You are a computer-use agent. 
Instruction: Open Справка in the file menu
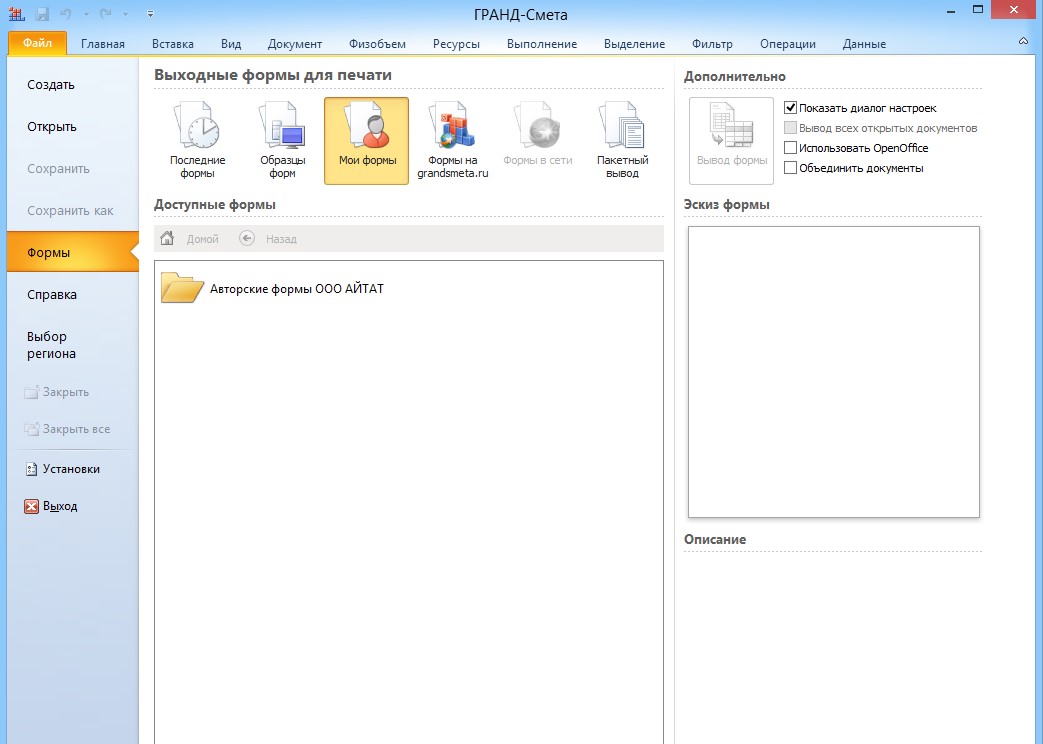(73, 294)
